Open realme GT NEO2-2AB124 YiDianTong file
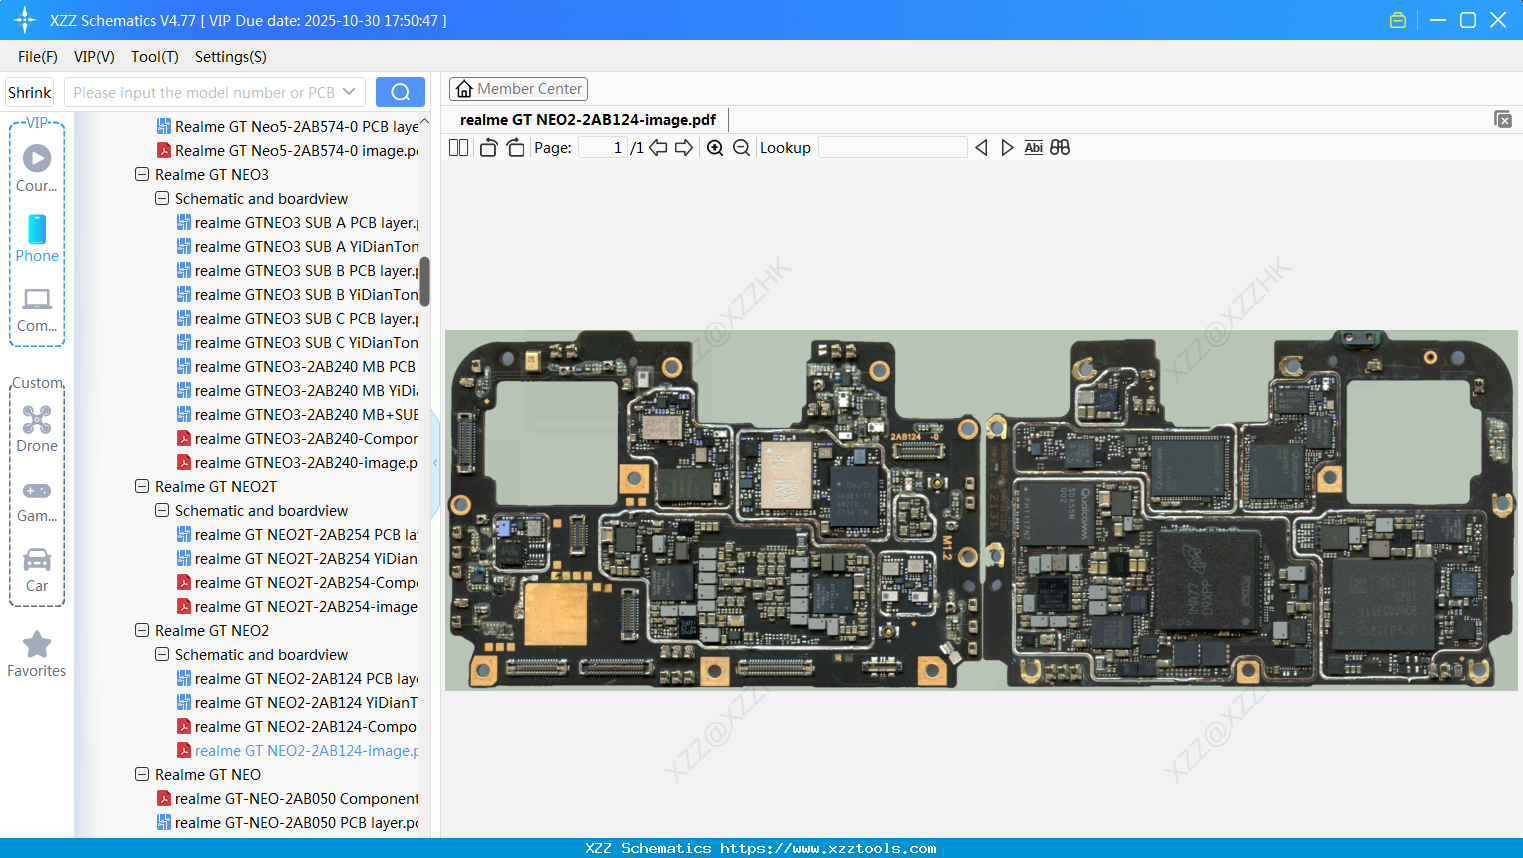 pos(298,702)
